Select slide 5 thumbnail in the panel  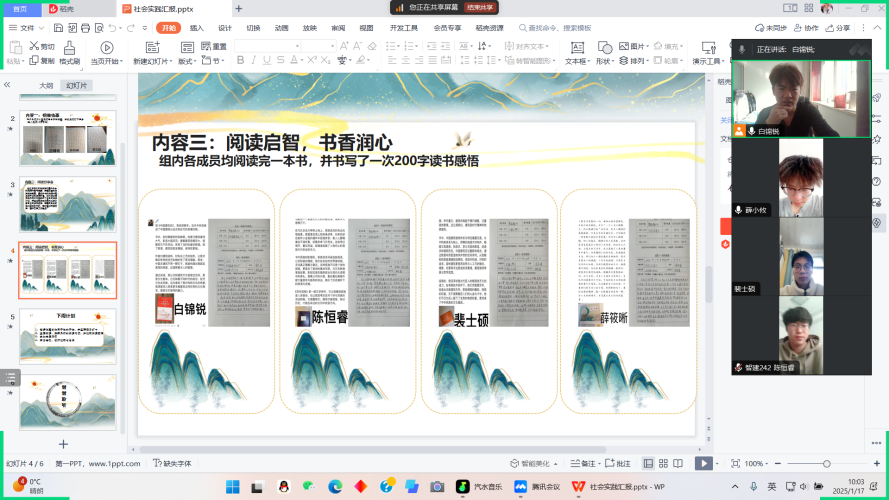[68, 337]
